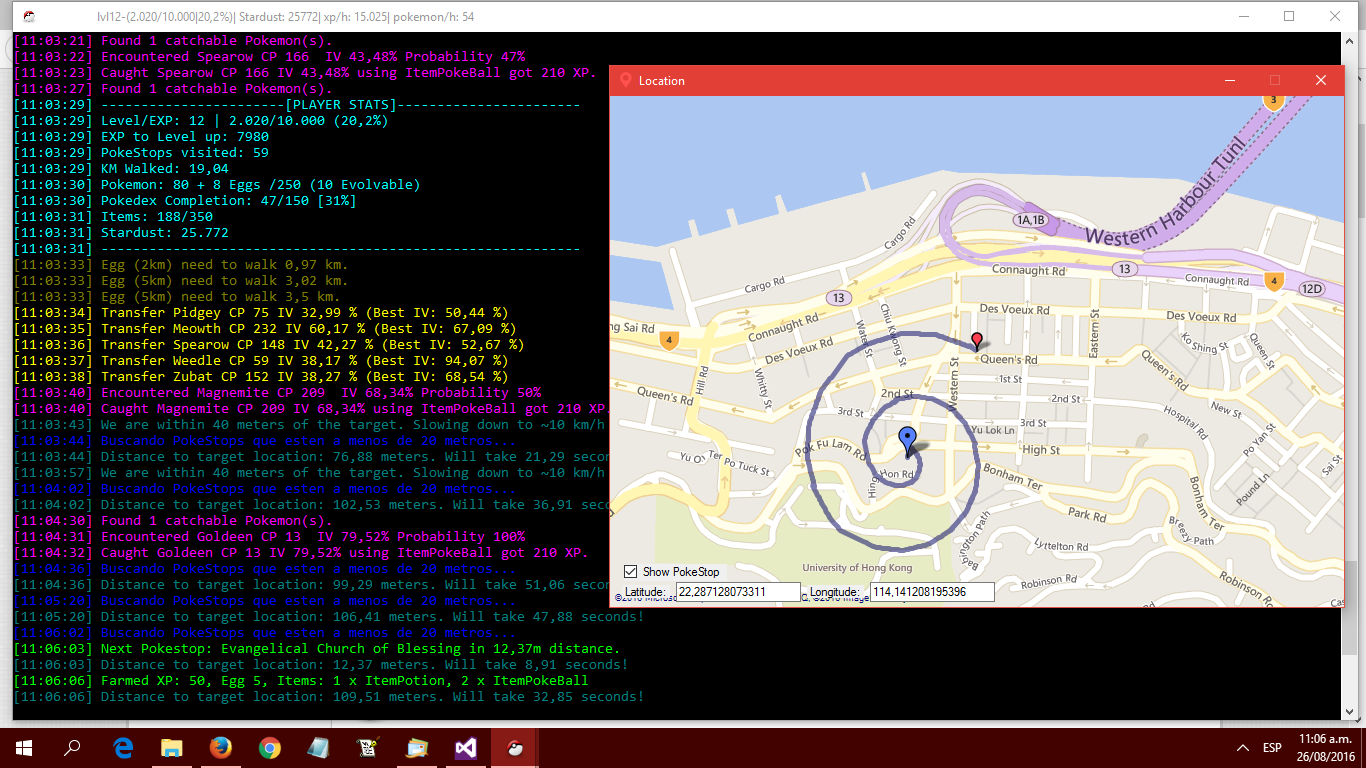
Task: Click the 'Caught Goldeen CP 13' log line
Action: (x=302, y=553)
